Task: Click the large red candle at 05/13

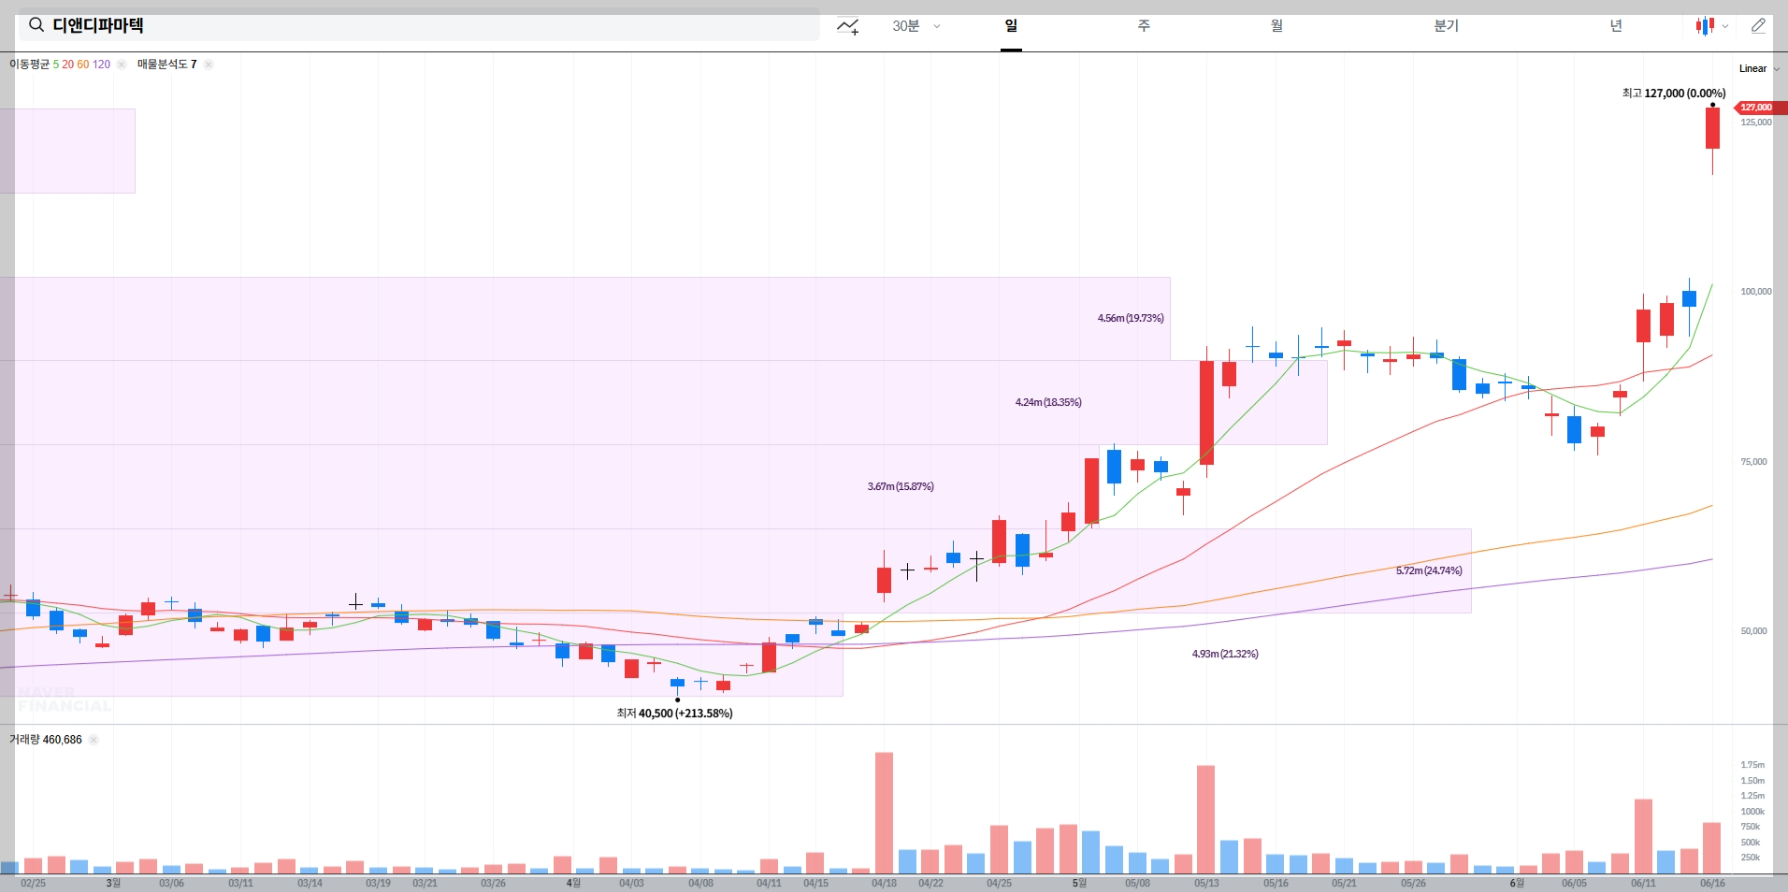Action: 1207,412
